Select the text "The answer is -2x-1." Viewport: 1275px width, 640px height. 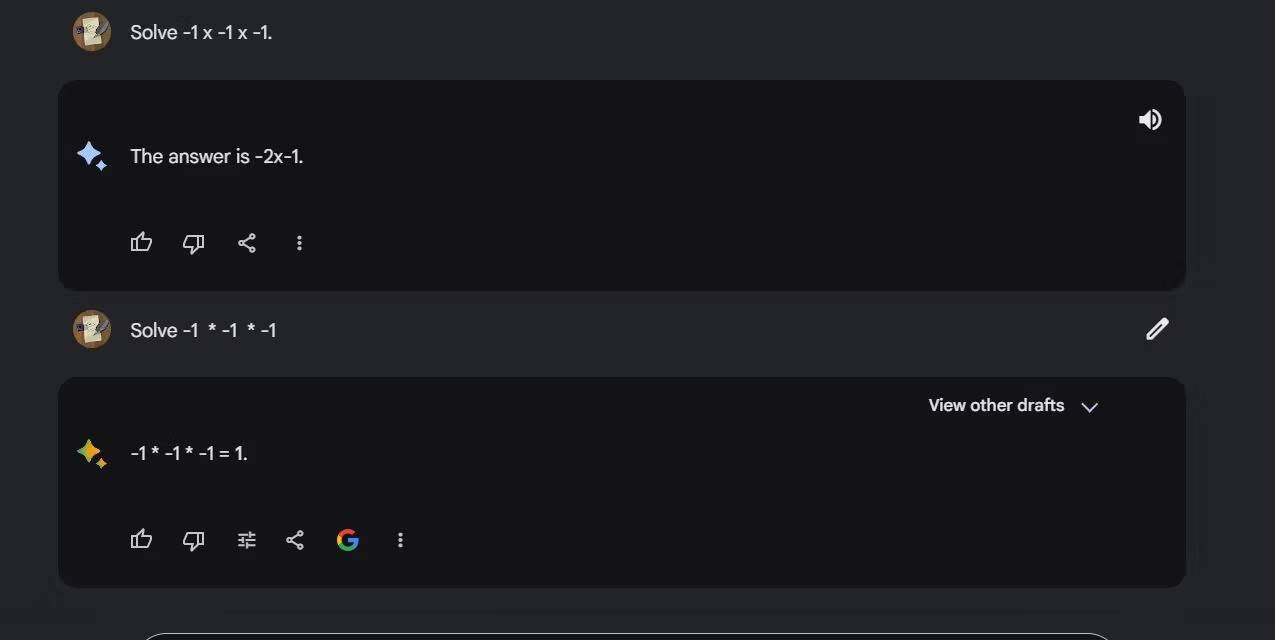tap(216, 156)
